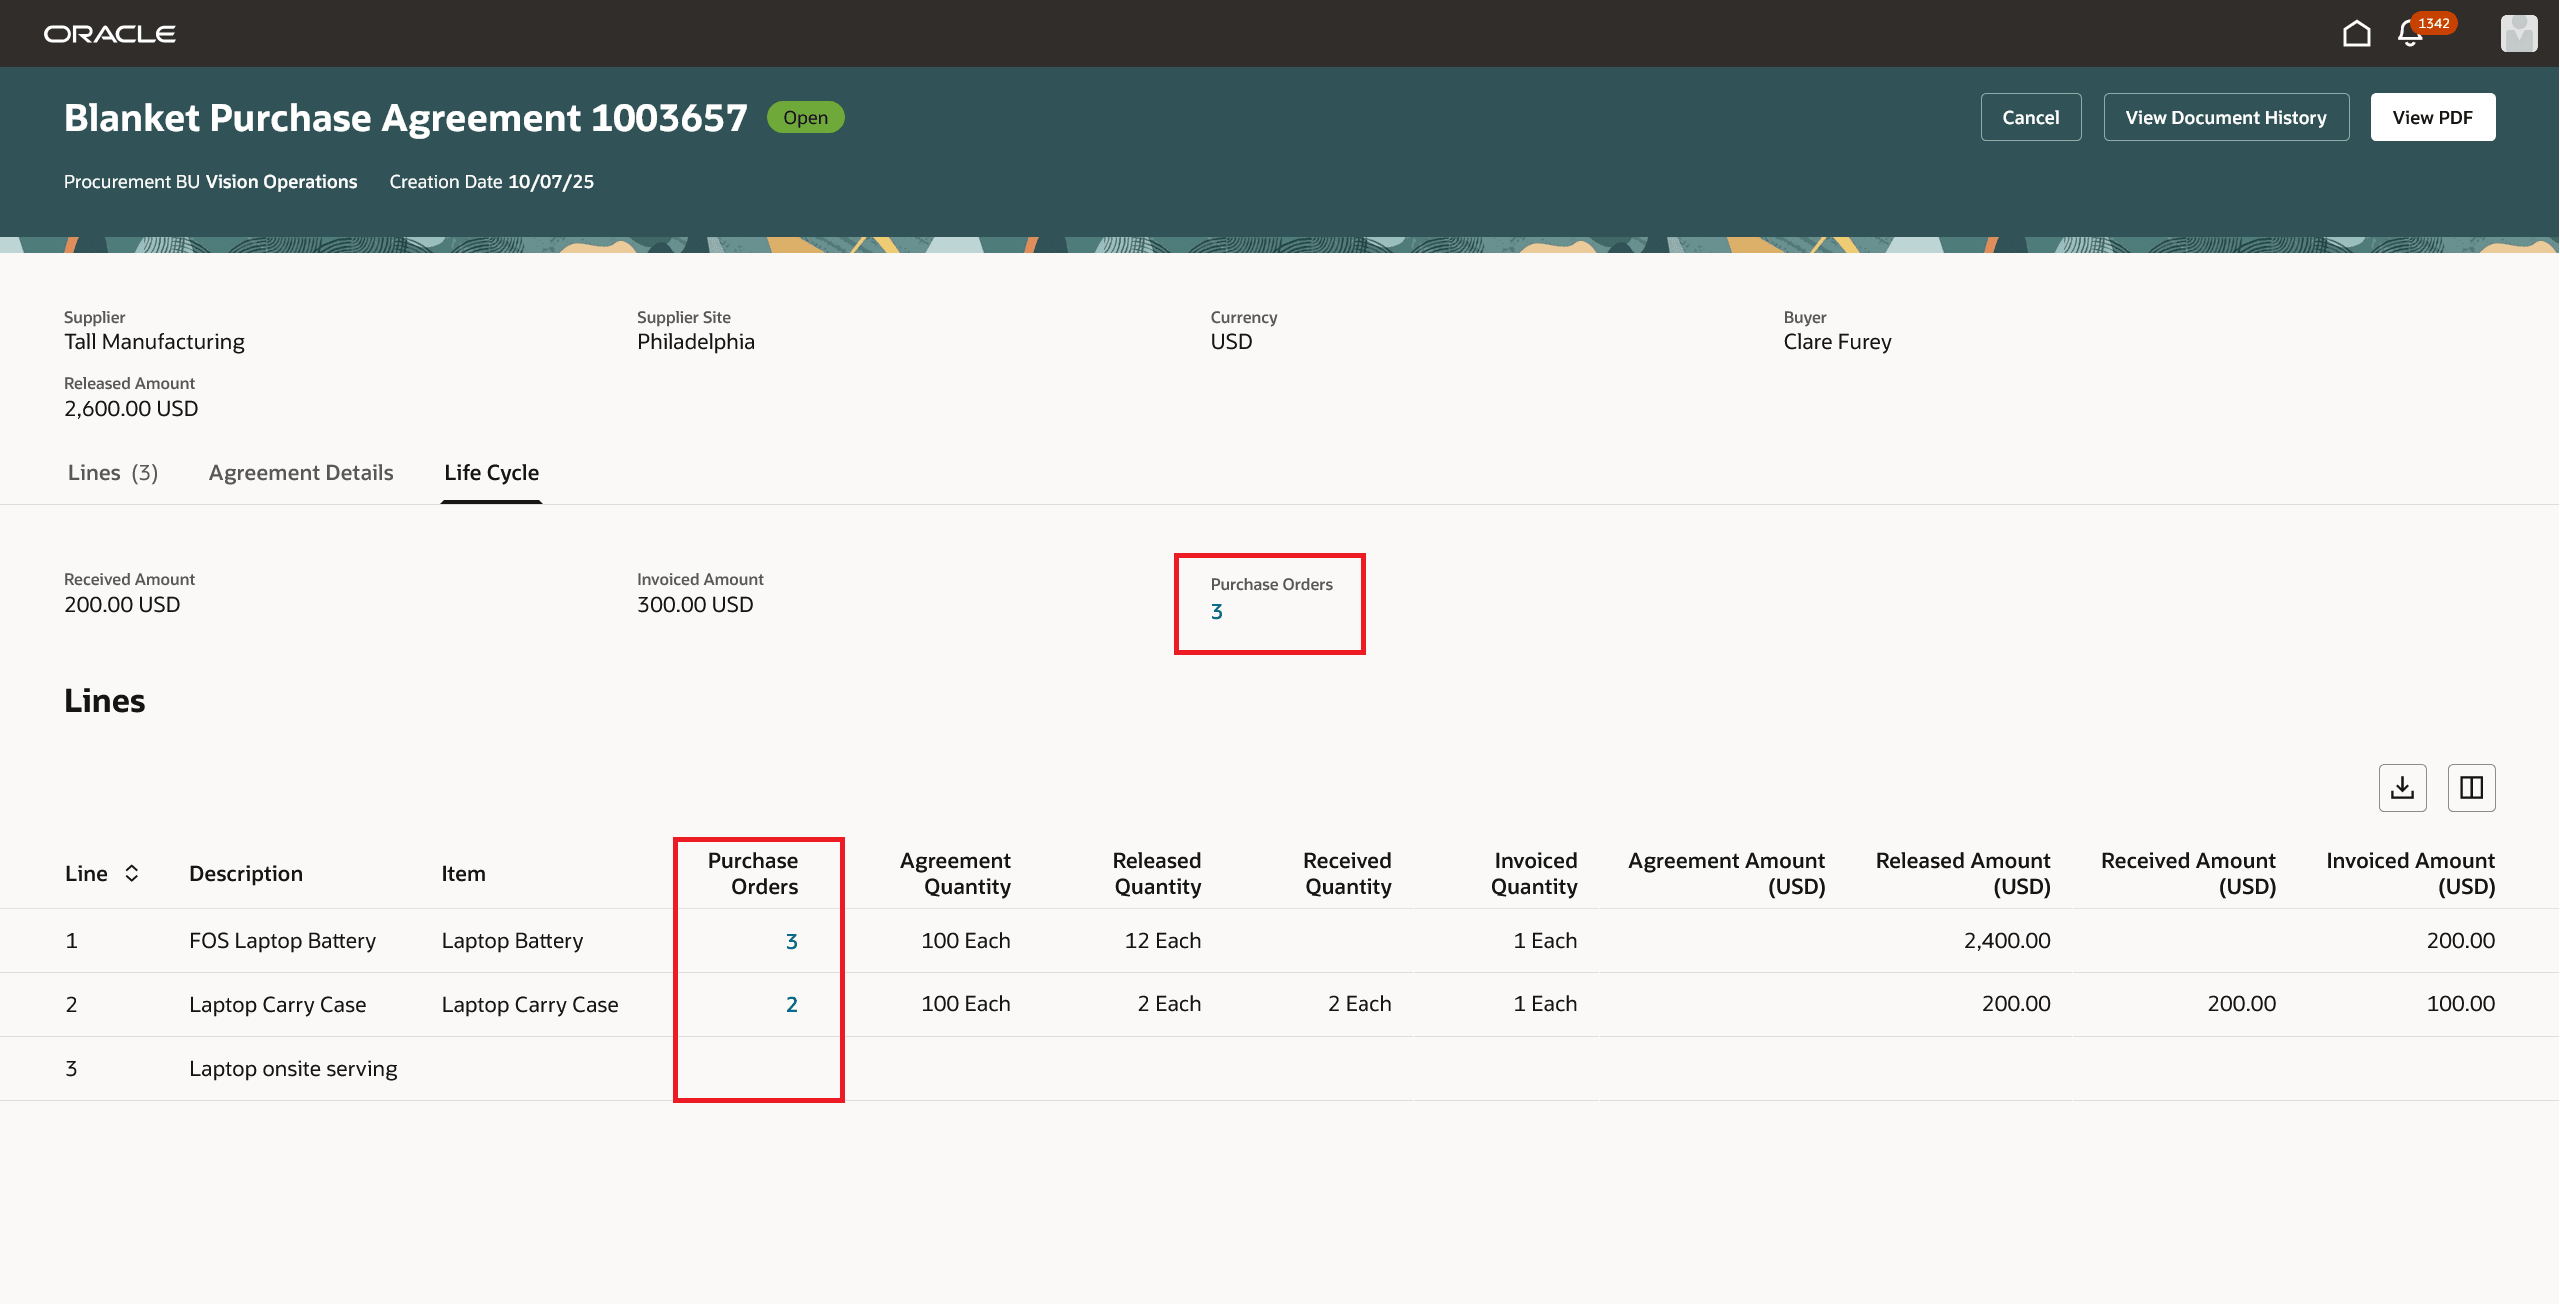The width and height of the screenshot is (2560, 1304).
Task: Go to the home page icon
Action: click(x=2356, y=34)
